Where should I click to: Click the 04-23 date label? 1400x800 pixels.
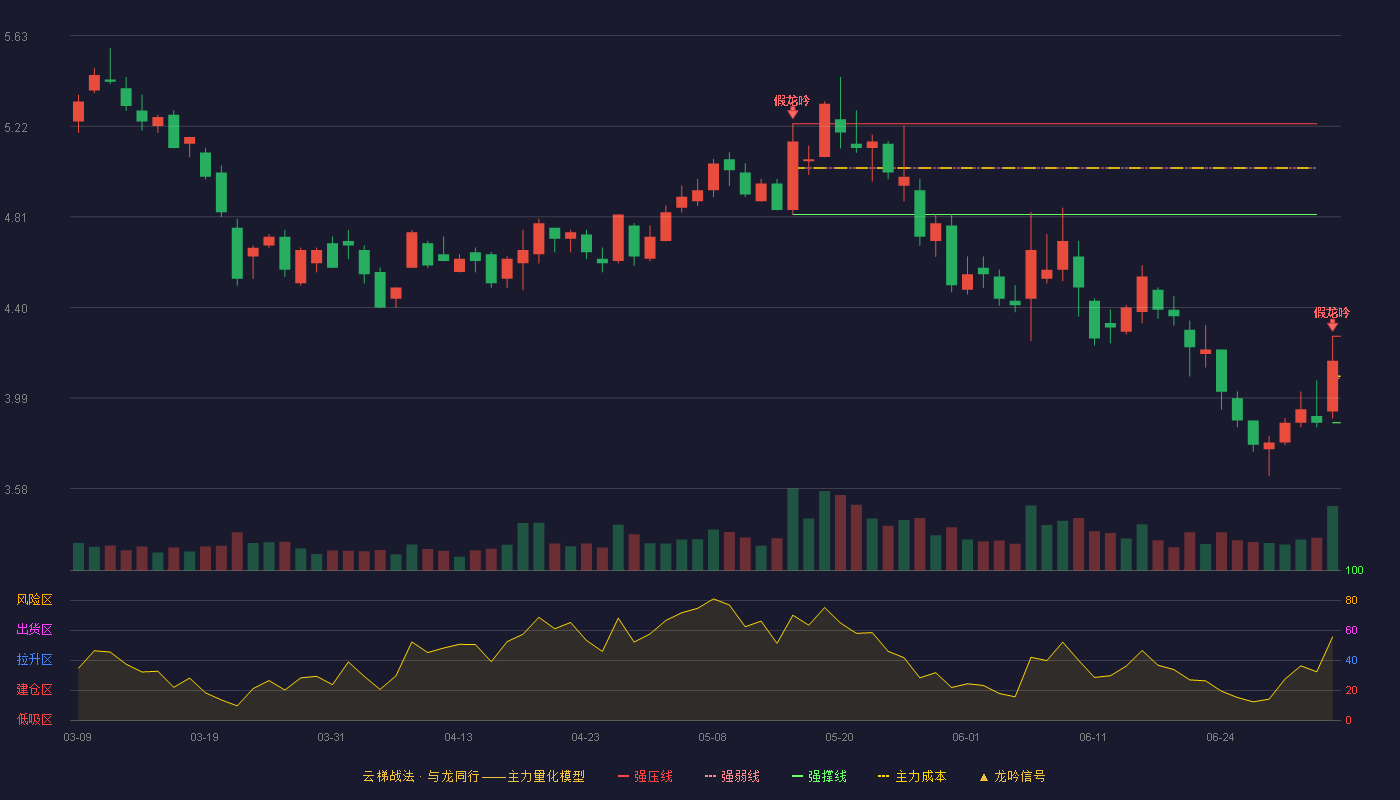pos(585,737)
